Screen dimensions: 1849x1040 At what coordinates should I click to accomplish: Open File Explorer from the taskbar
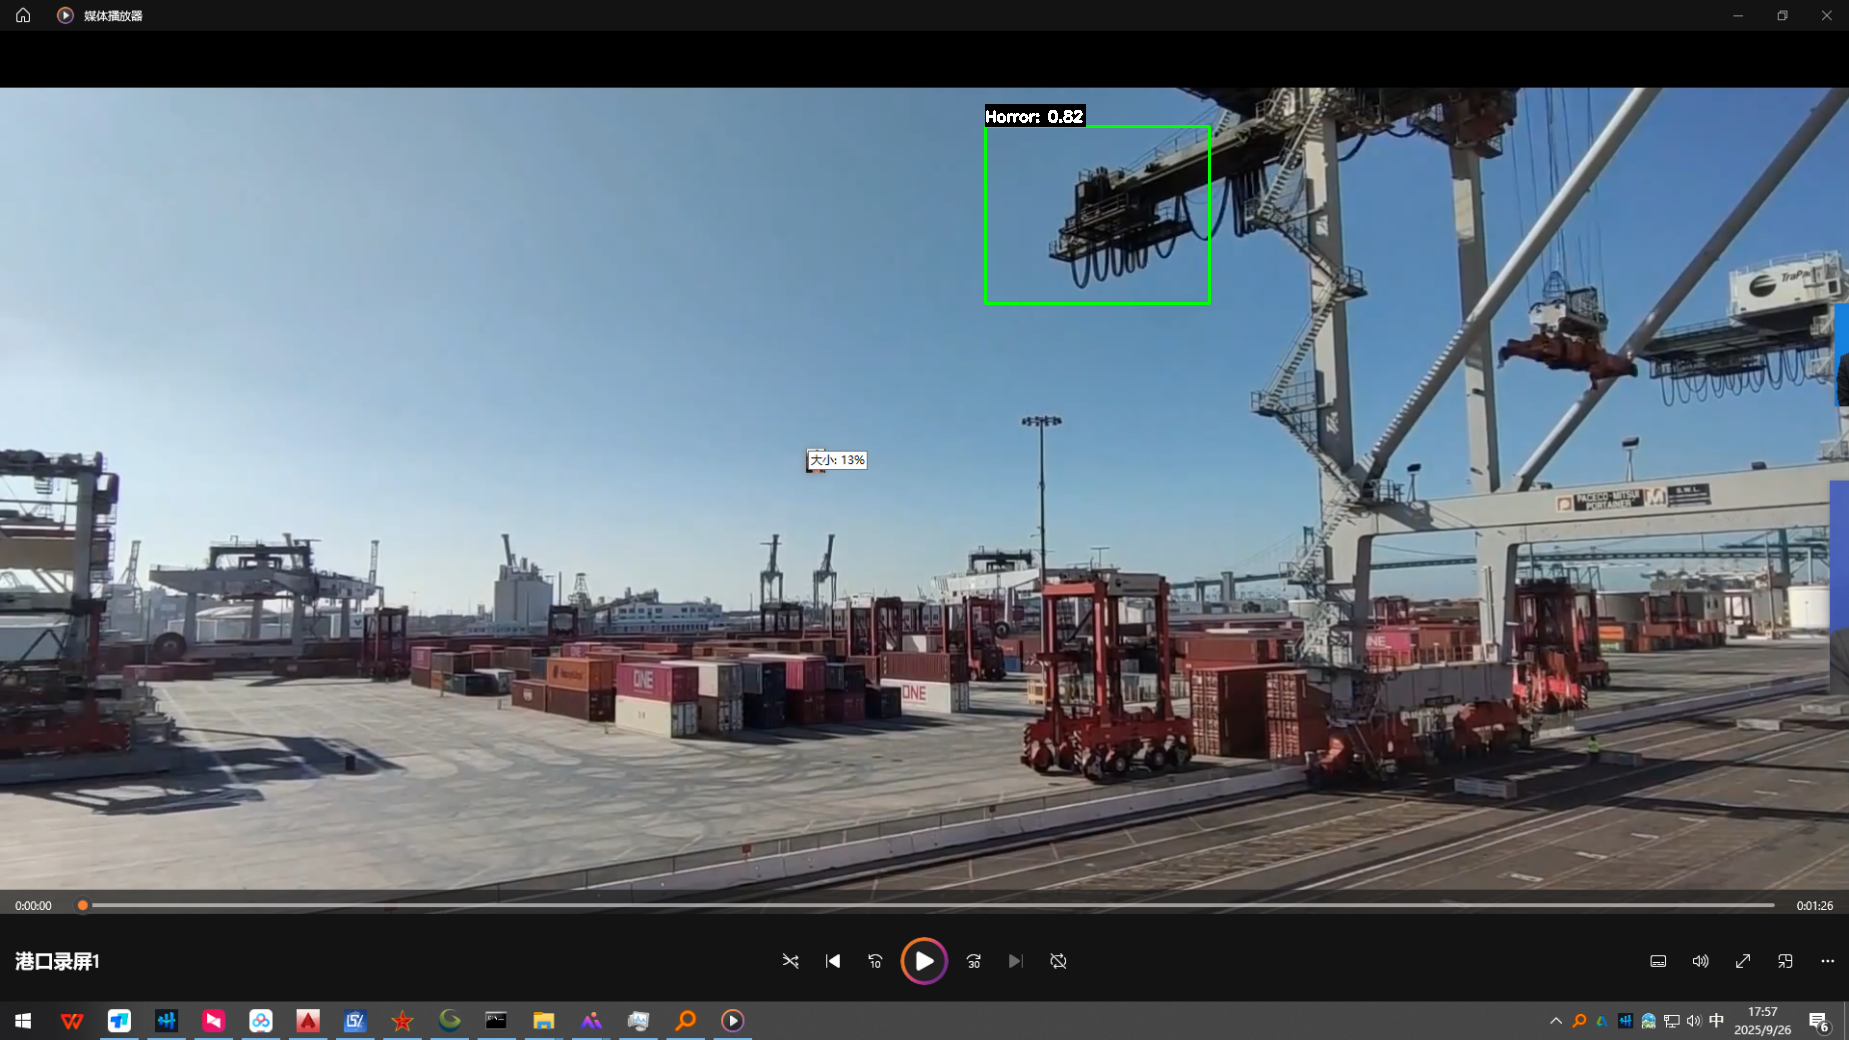coord(543,1020)
